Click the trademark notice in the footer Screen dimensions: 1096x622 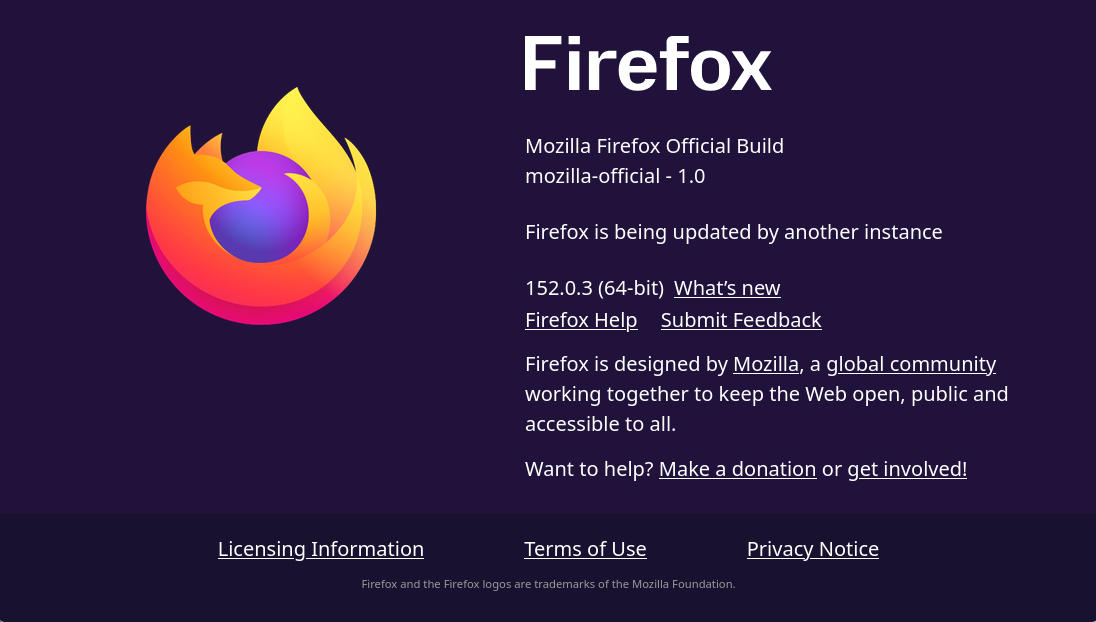point(548,584)
